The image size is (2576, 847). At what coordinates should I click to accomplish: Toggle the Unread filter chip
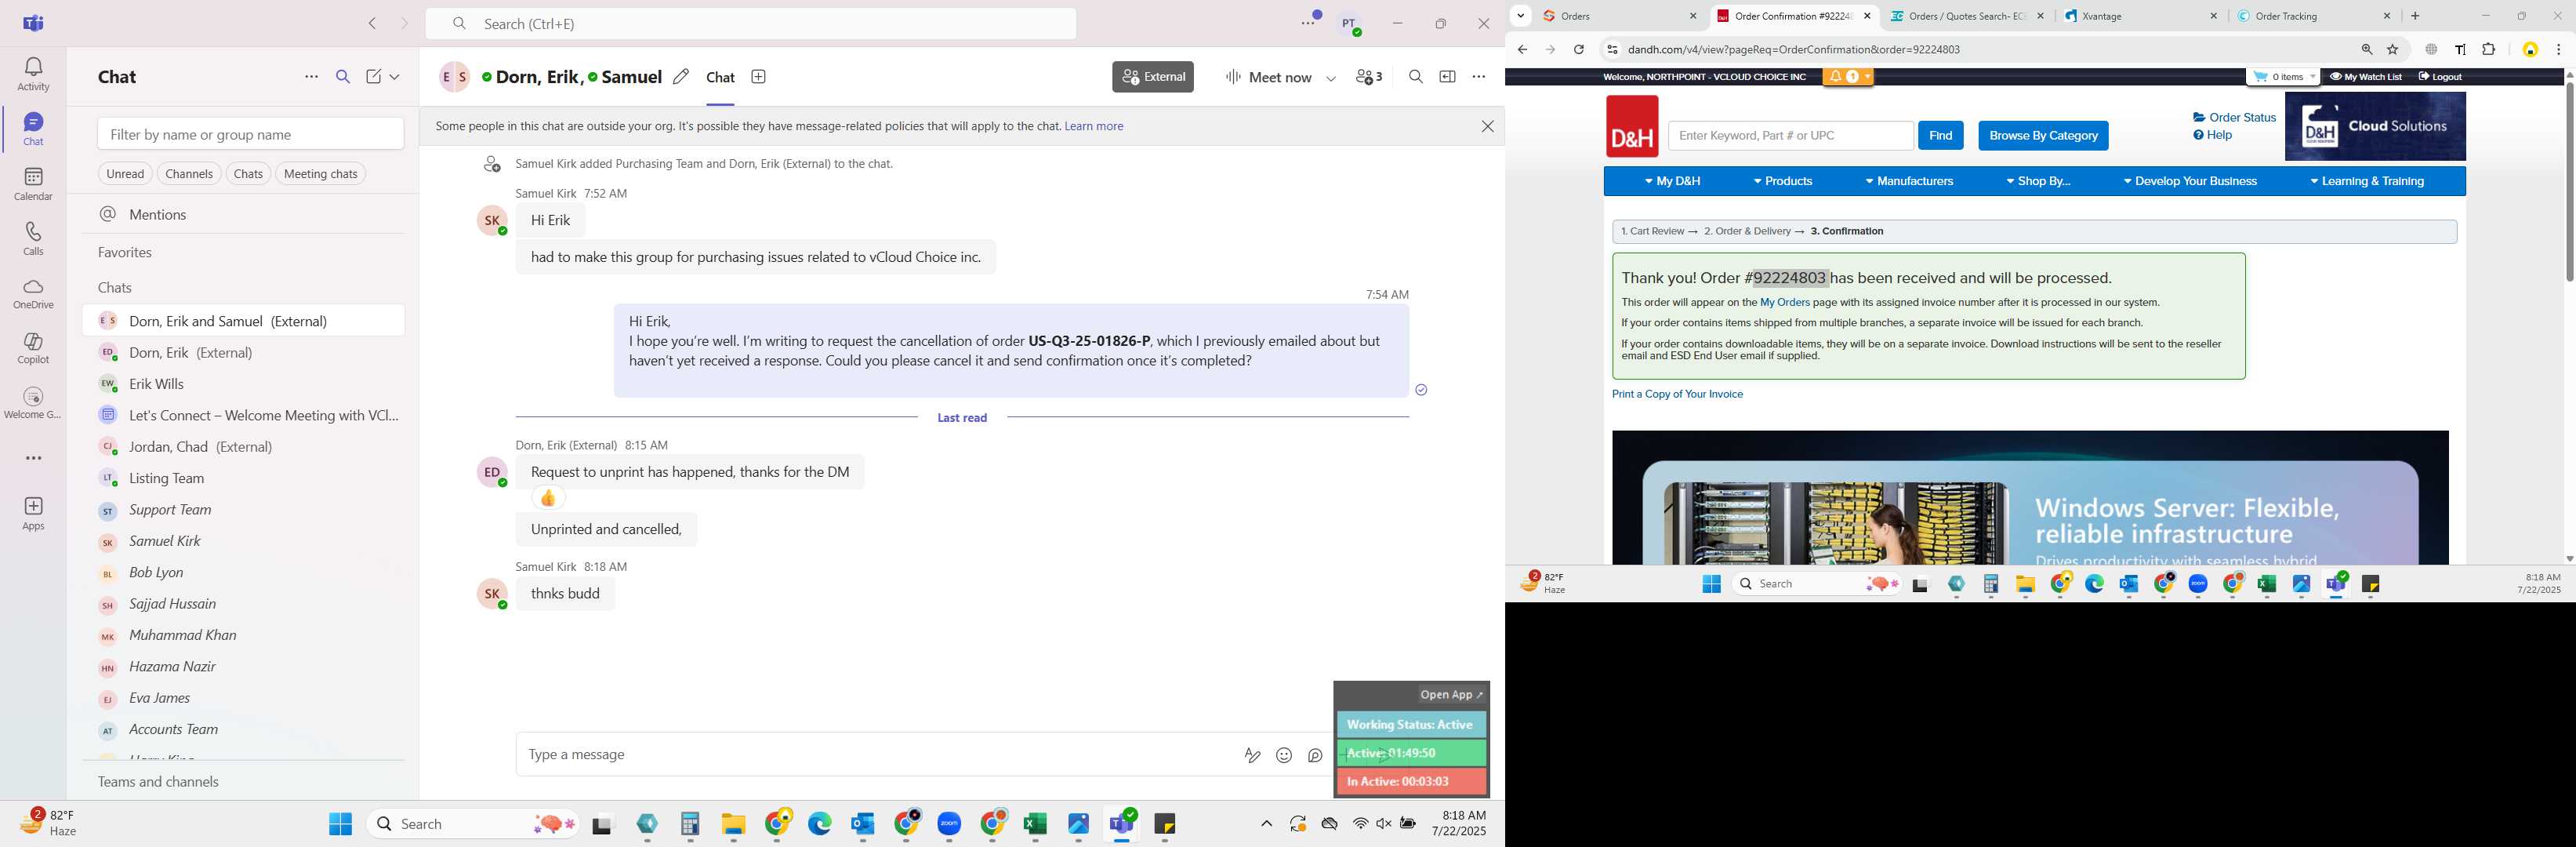click(125, 174)
